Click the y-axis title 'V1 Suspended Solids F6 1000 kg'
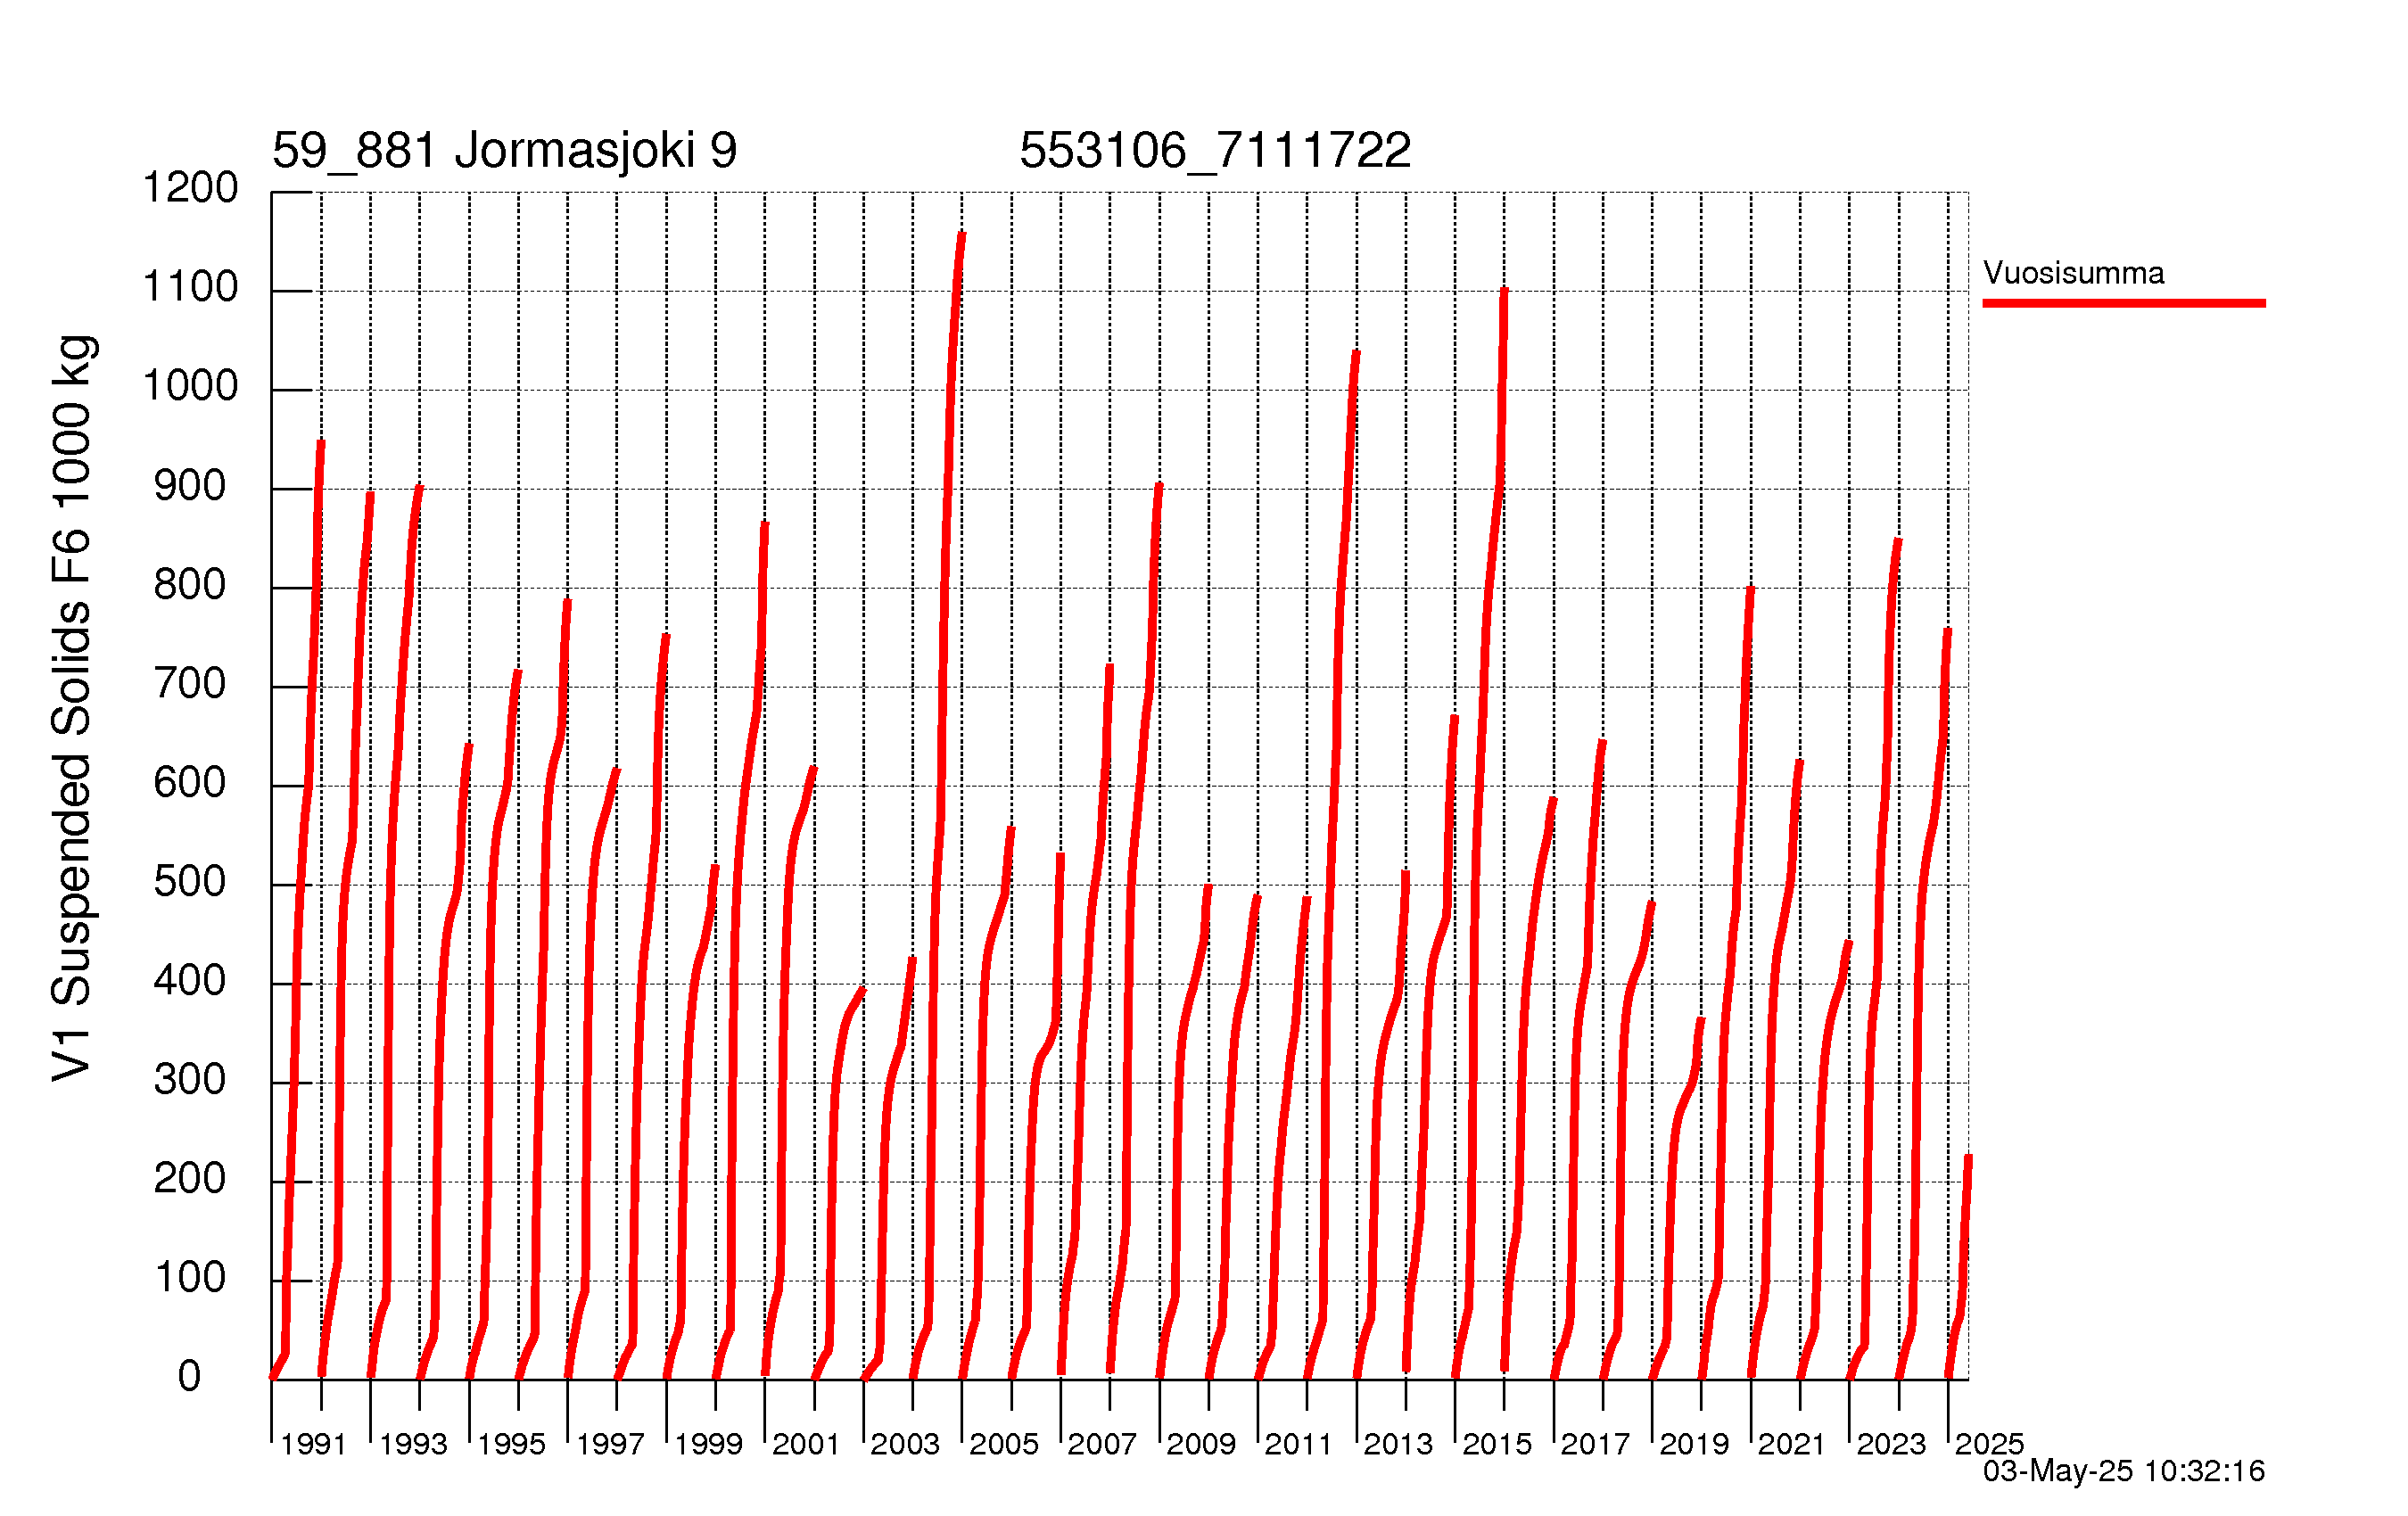 [x=72, y=708]
